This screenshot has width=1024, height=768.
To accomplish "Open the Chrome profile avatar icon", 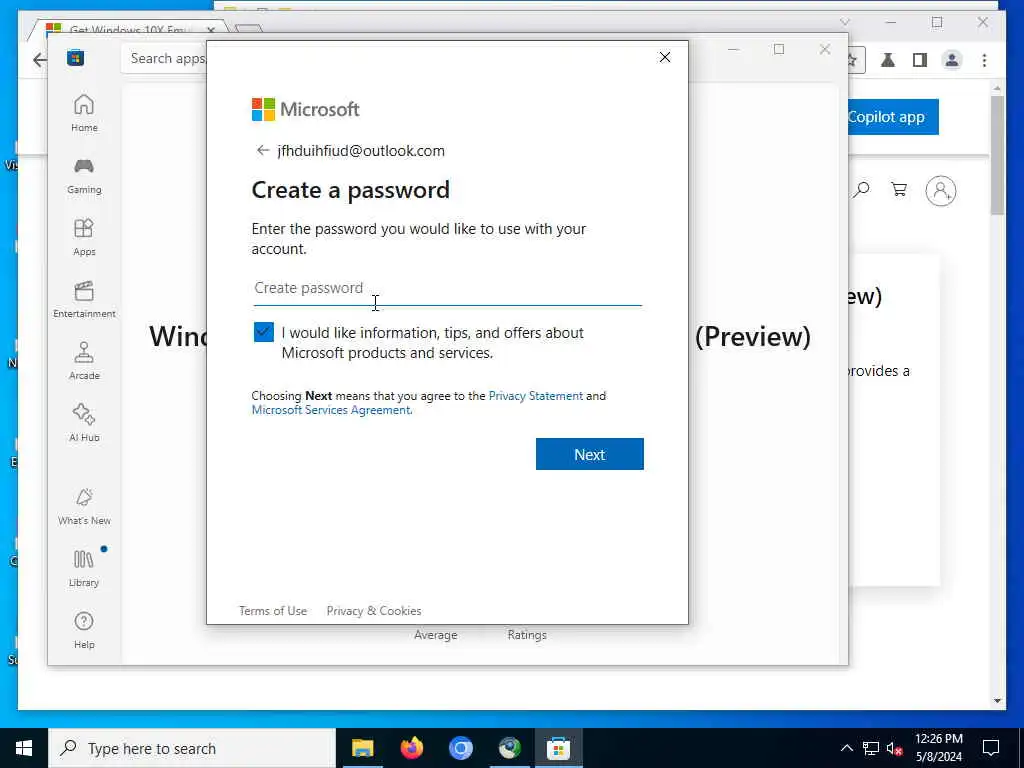I will pos(952,60).
